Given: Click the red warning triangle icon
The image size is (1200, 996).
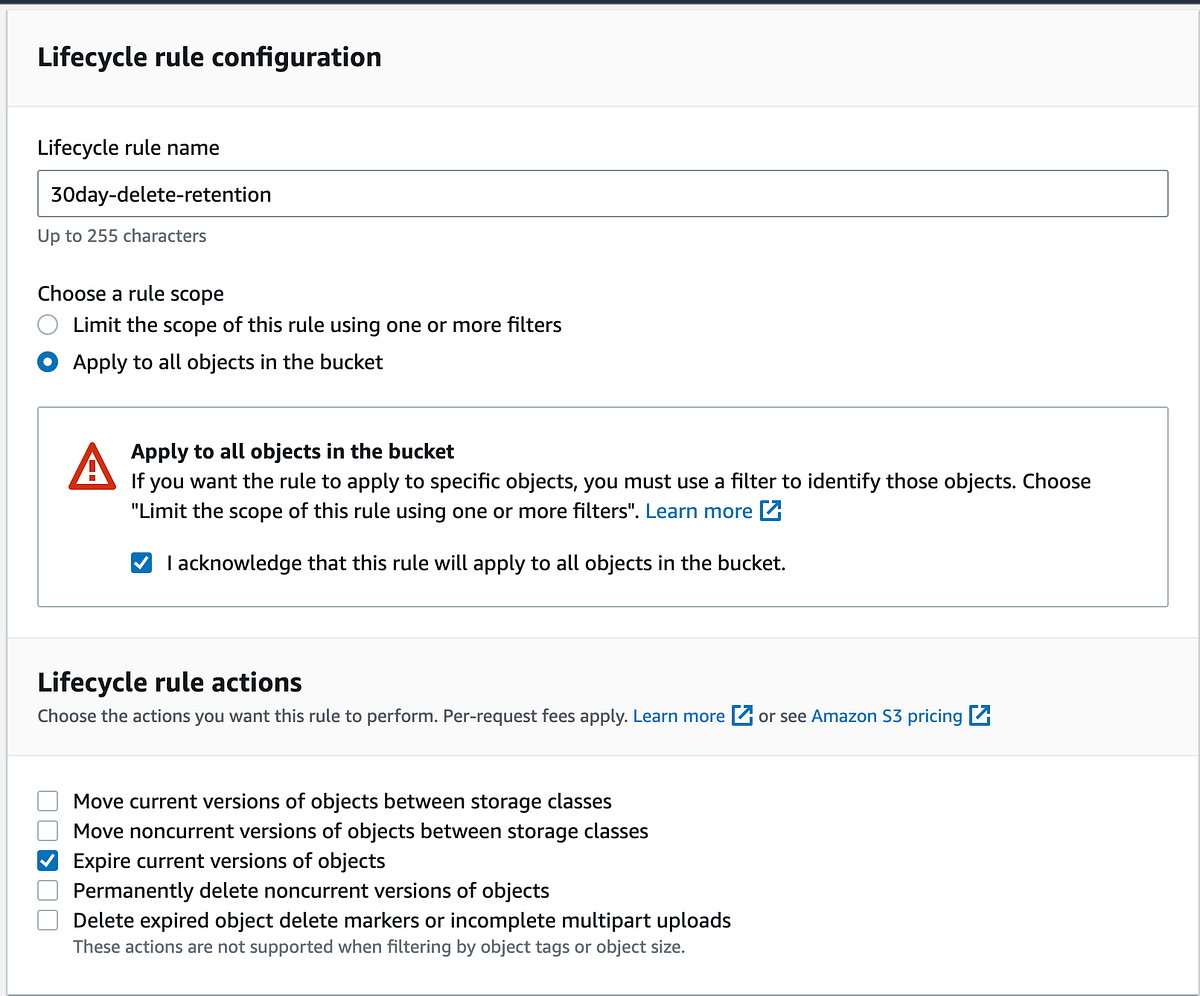Looking at the screenshot, I should [x=92, y=467].
